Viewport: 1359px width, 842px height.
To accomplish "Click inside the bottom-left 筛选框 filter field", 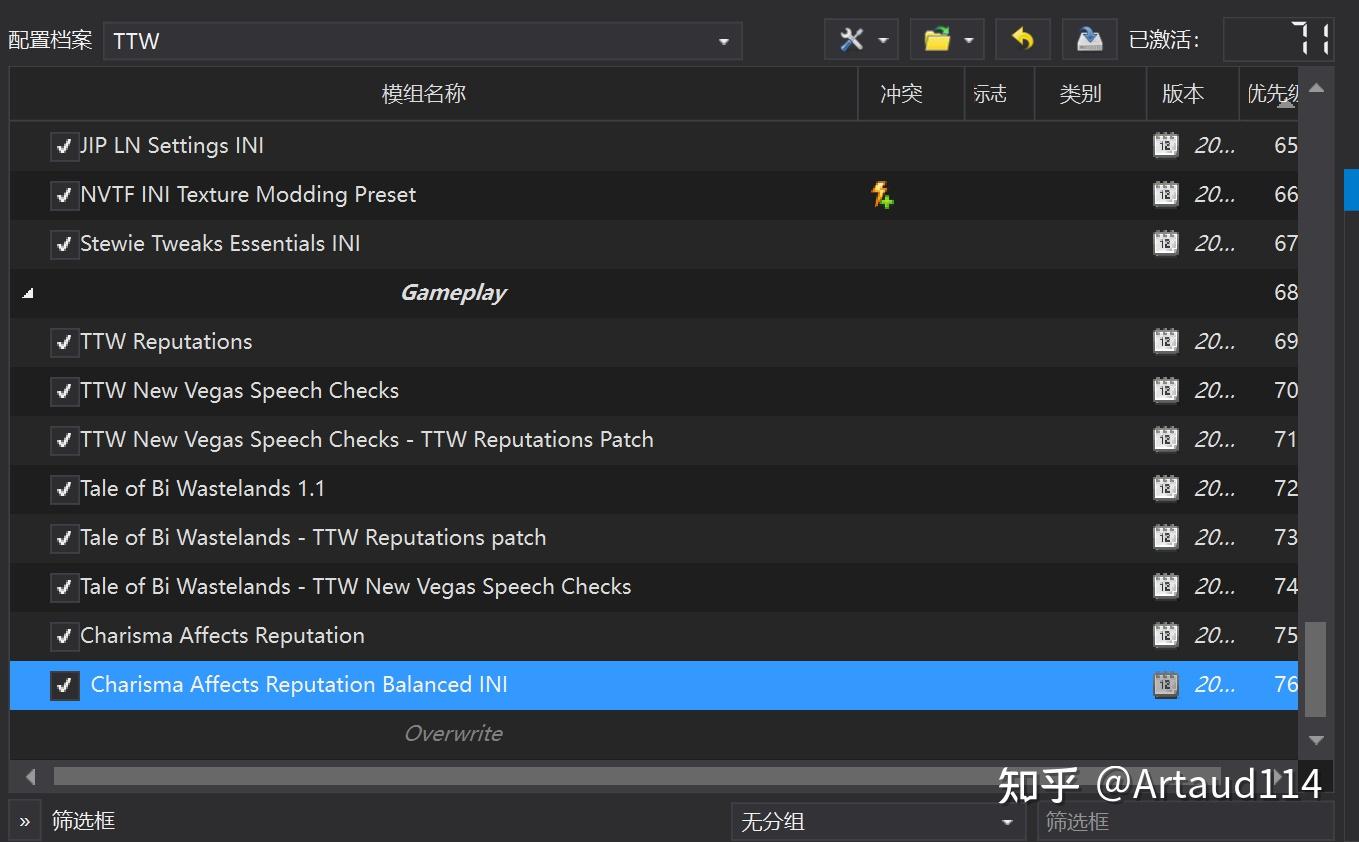I will pos(120,820).
